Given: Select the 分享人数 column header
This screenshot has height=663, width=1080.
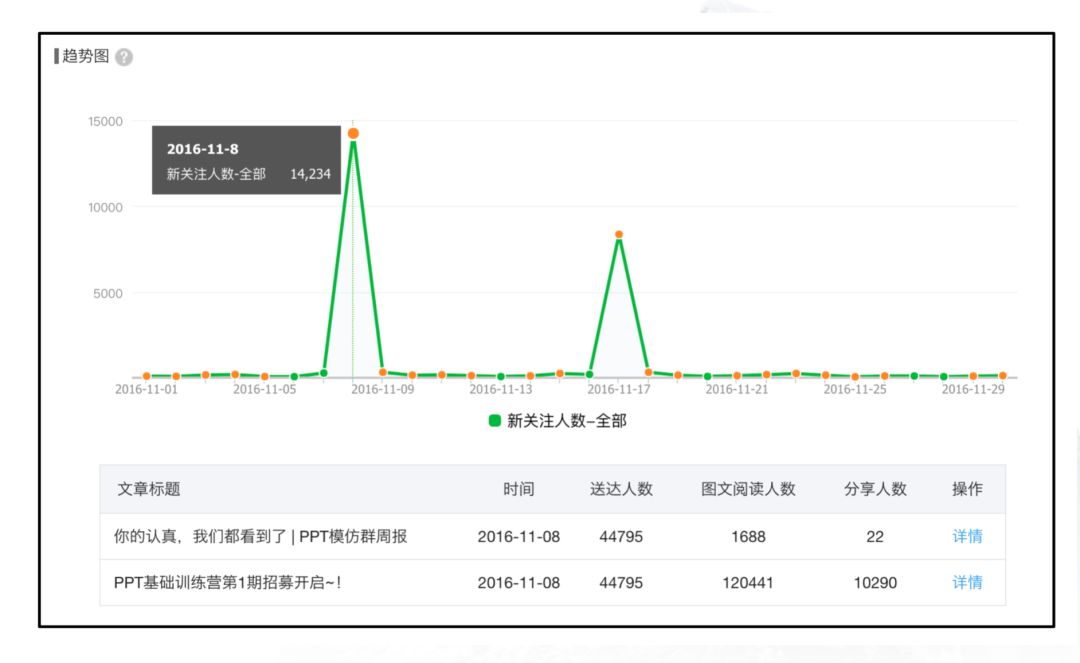Looking at the screenshot, I should tap(875, 490).
